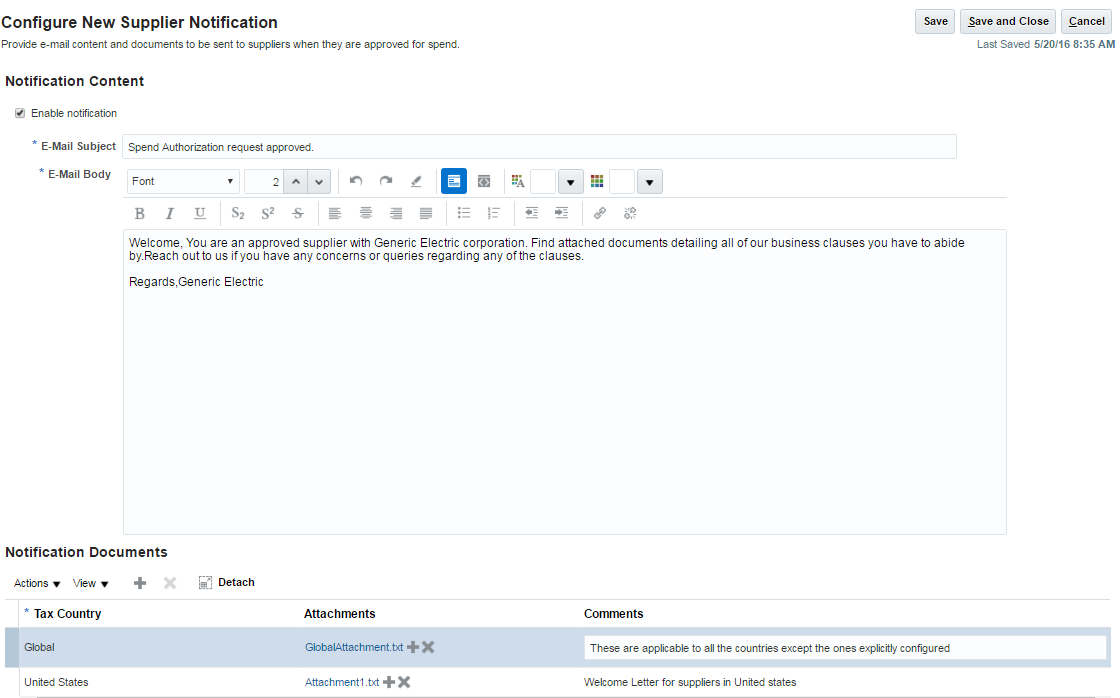The width and height of the screenshot is (1120, 698).
Task: Click the Detach button
Action: tap(226, 582)
